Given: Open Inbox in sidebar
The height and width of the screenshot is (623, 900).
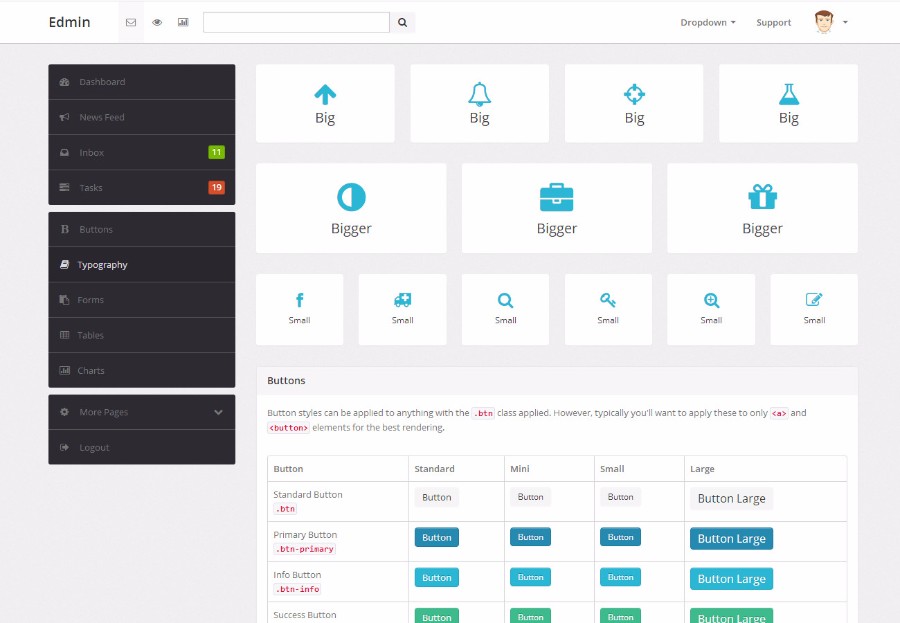Looking at the screenshot, I should click(142, 152).
